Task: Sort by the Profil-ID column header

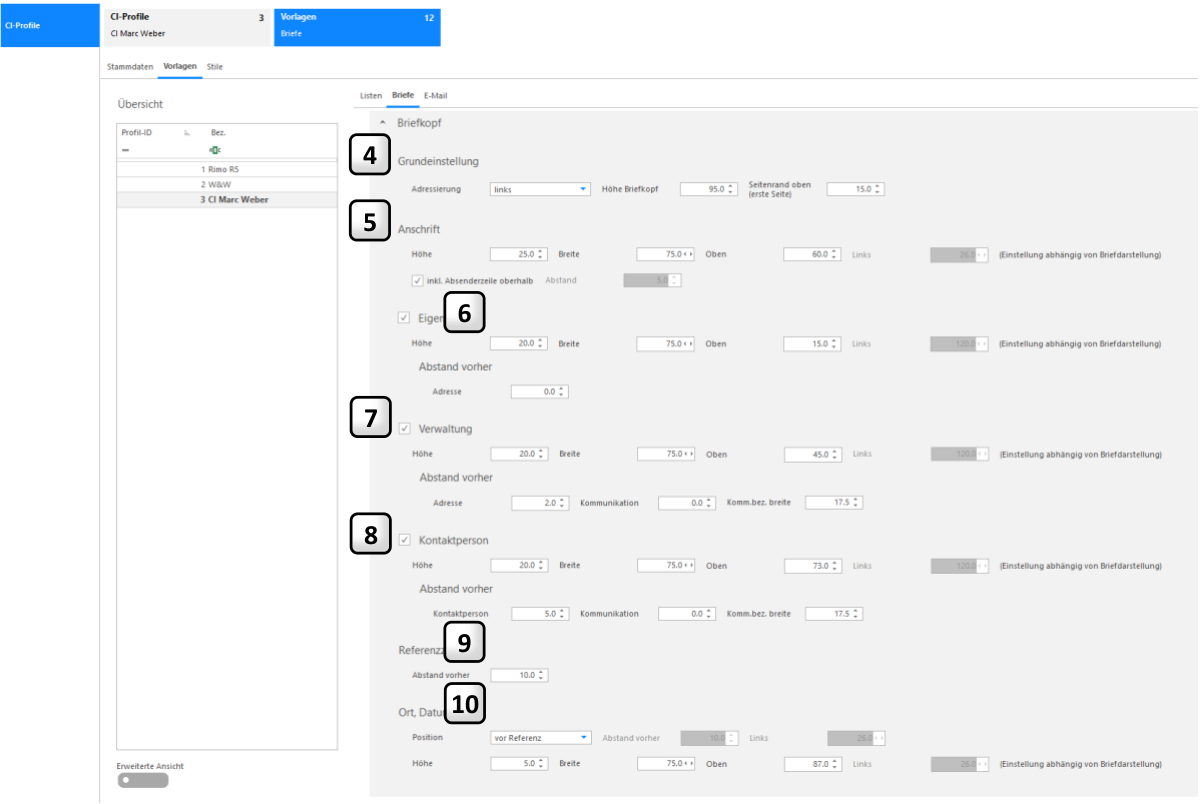Action: (x=136, y=133)
